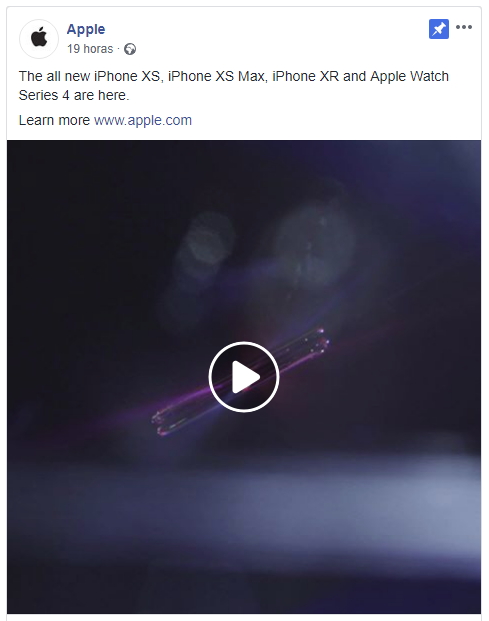Open the three-dot post options menu

tap(464, 27)
